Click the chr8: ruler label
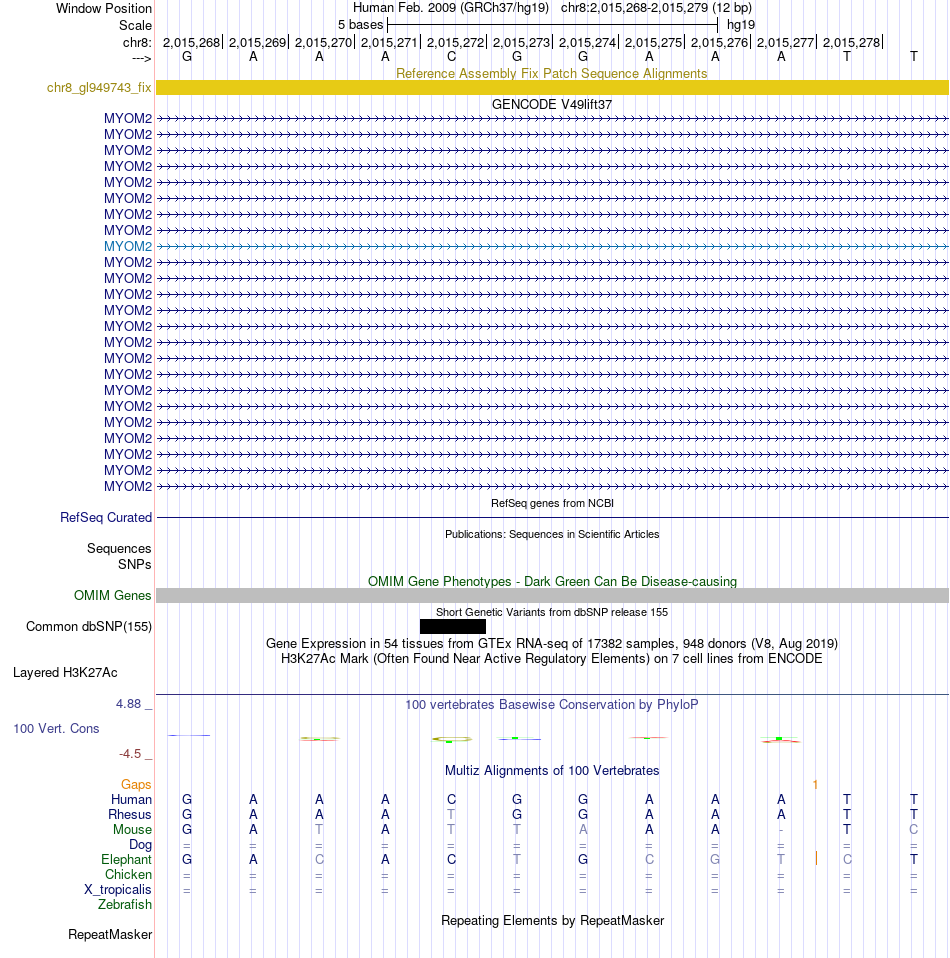 click(137, 42)
